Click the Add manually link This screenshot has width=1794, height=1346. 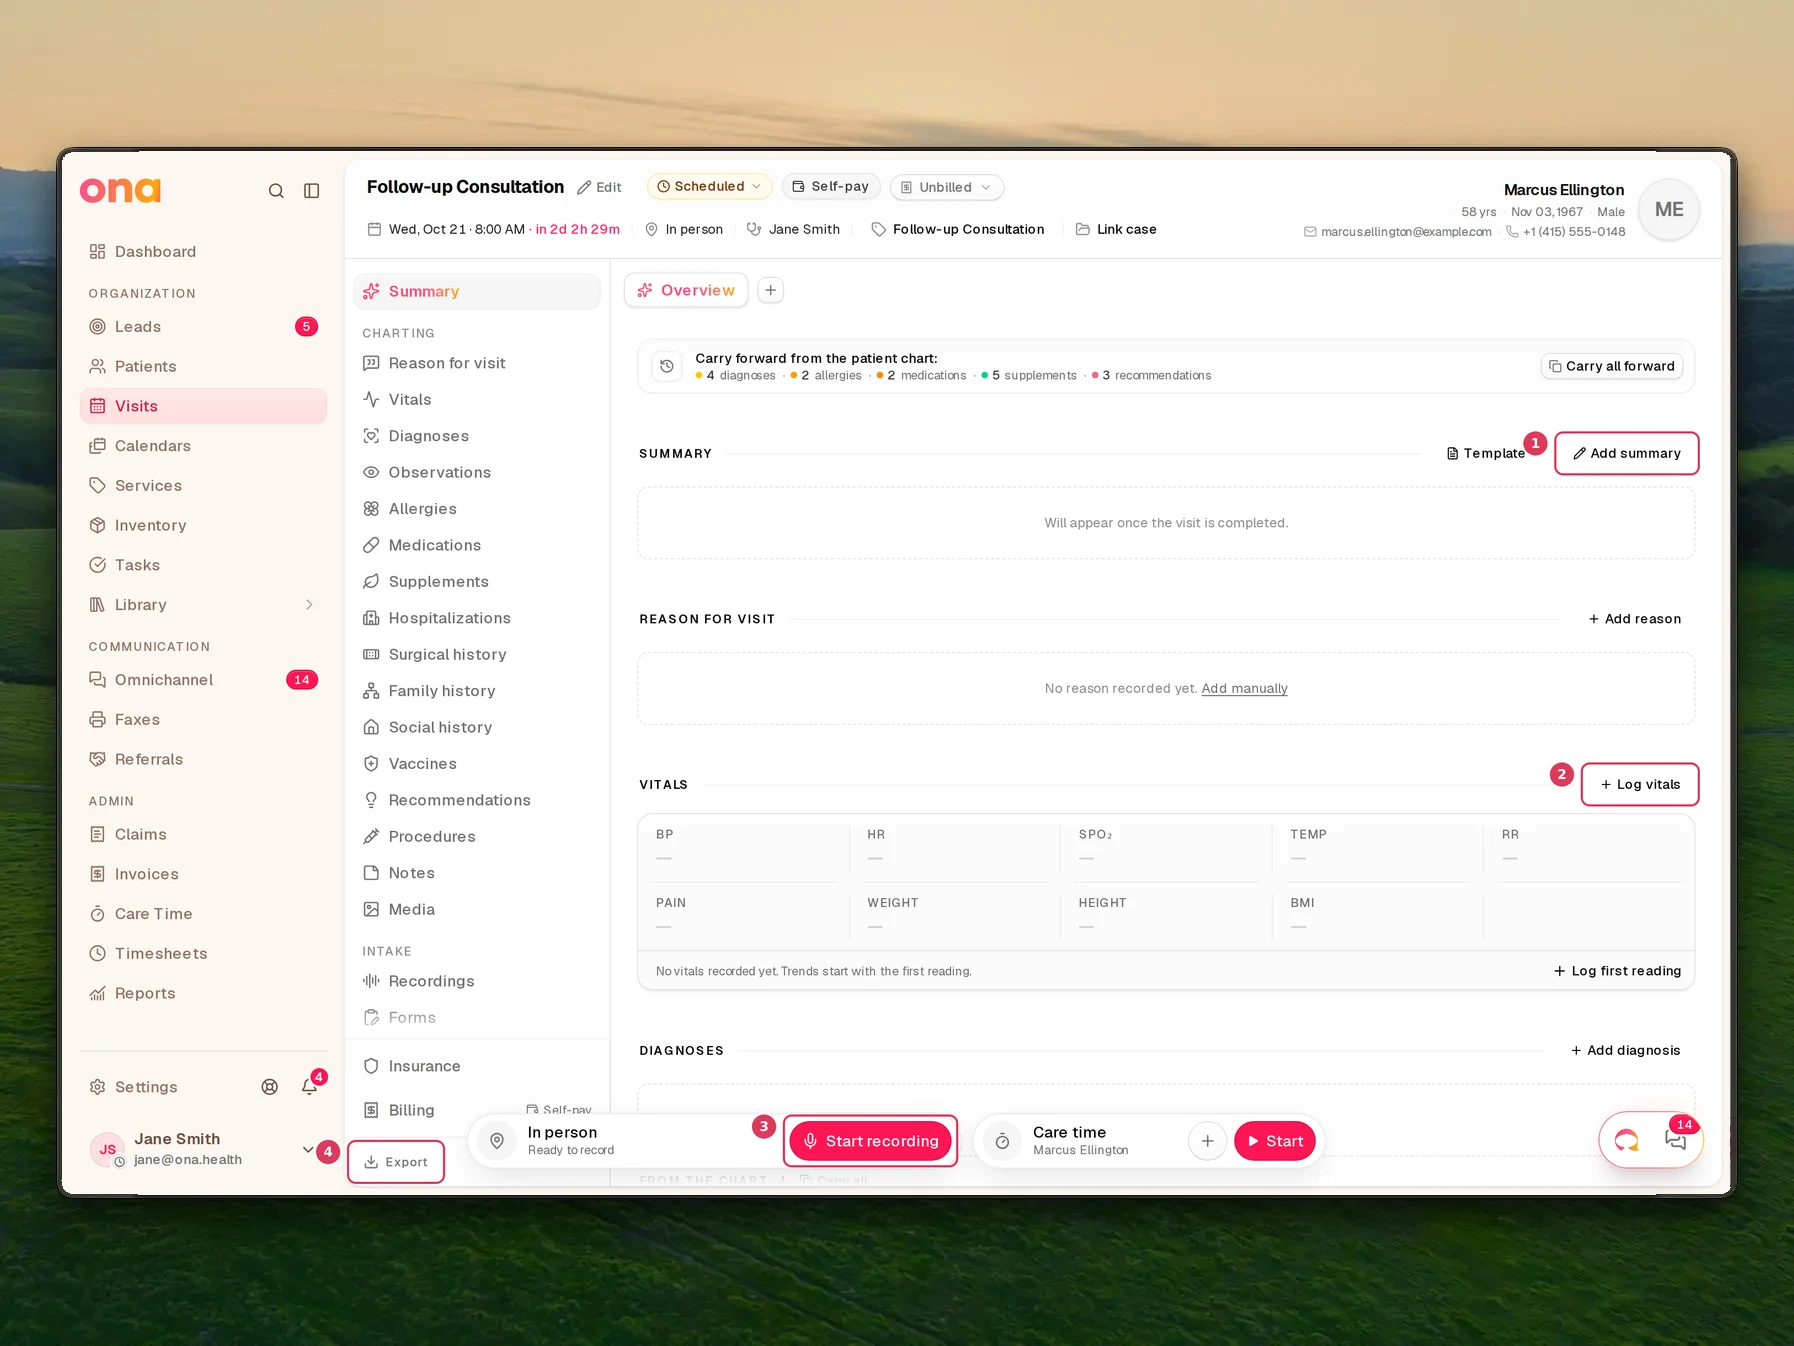1244,688
